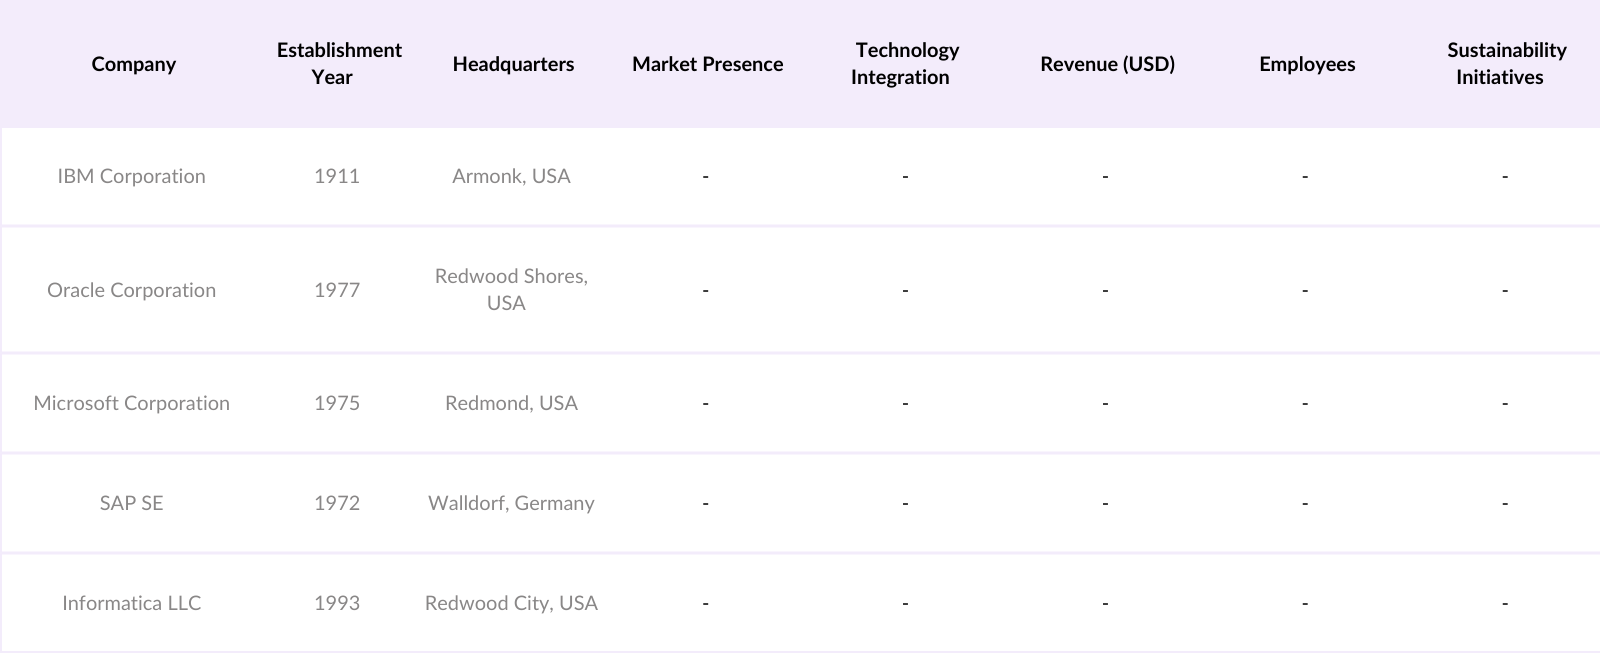The image size is (1600, 653).
Task: Select the Walldorf, Germany headquarters cell
Action: [511, 503]
